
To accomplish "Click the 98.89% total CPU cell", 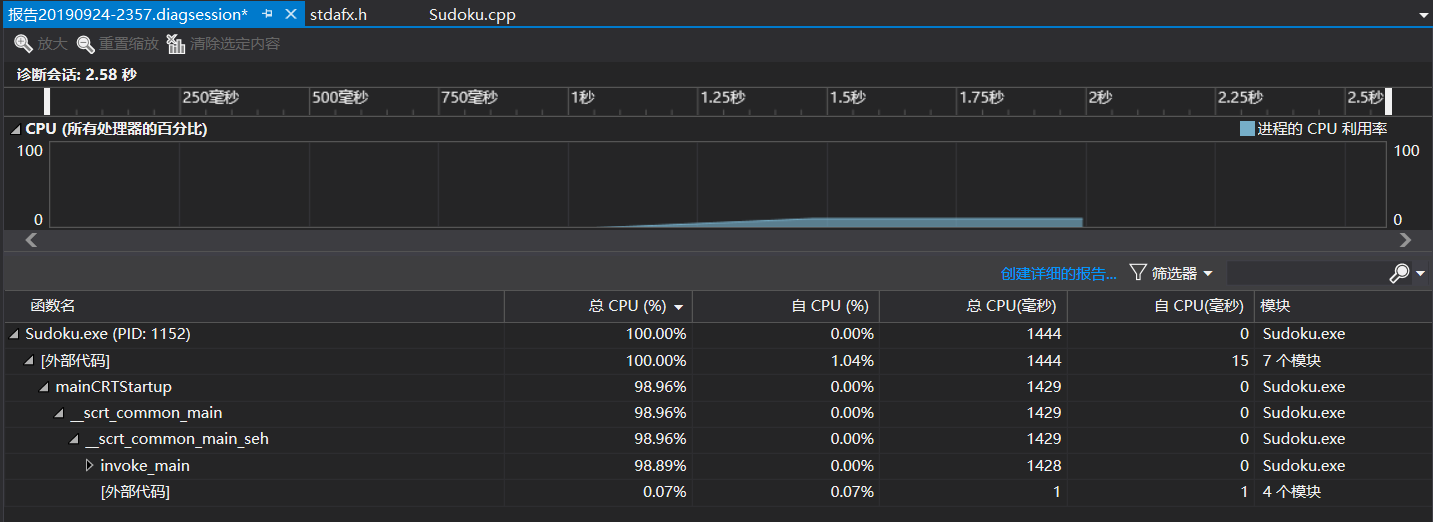I will pyautogui.click(x=660, y=465).
